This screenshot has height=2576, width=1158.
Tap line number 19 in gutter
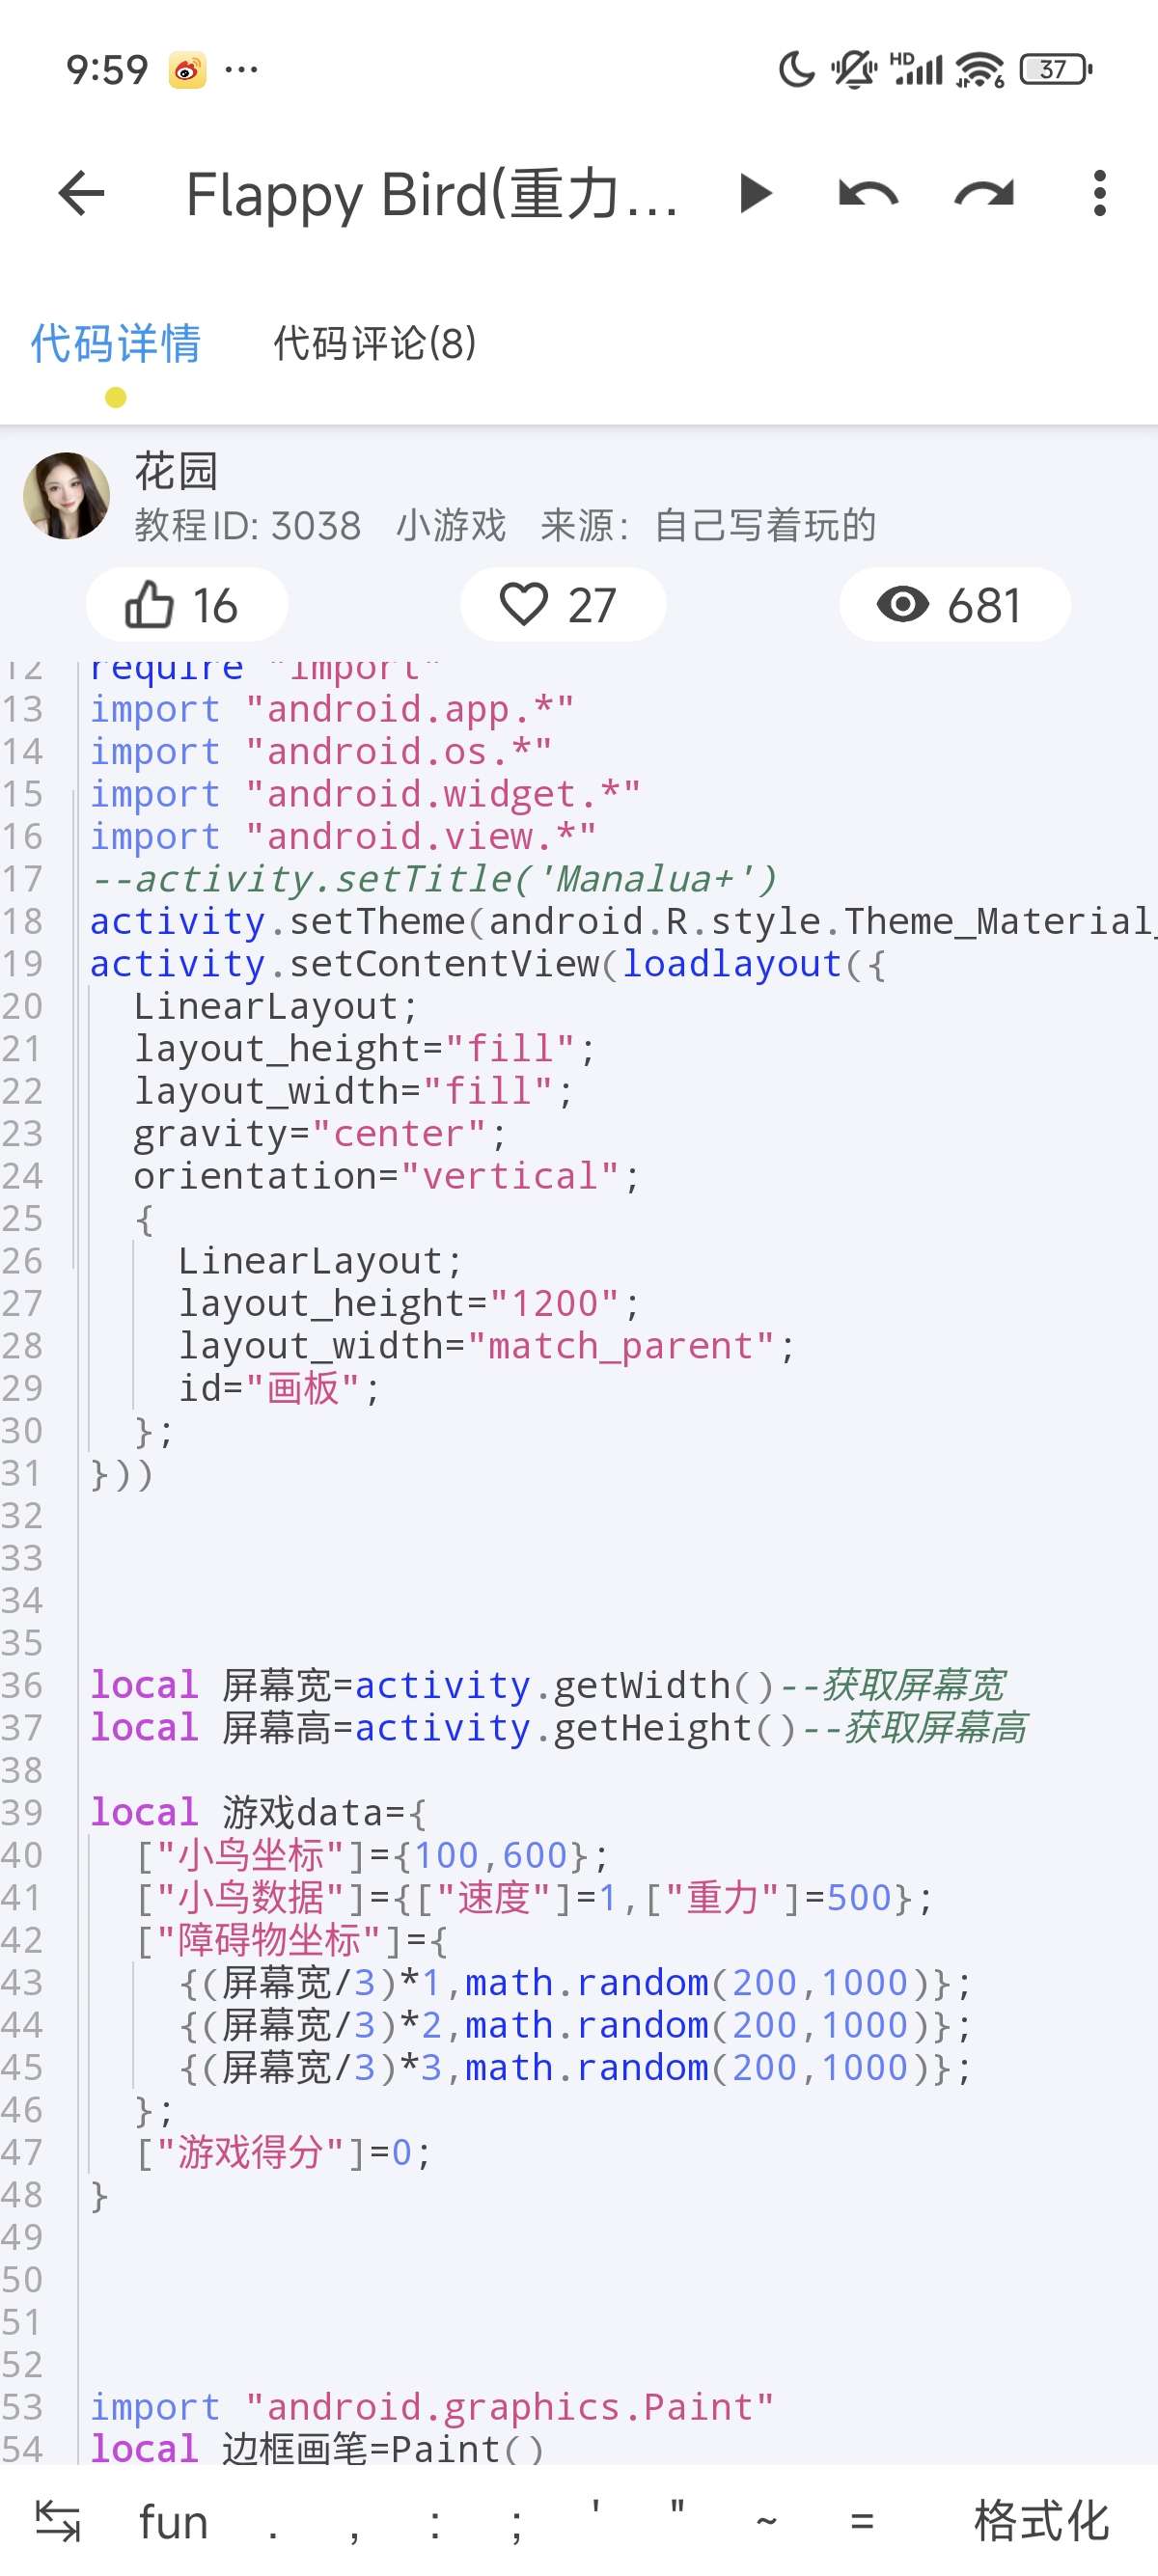click(x=22, y=964)
